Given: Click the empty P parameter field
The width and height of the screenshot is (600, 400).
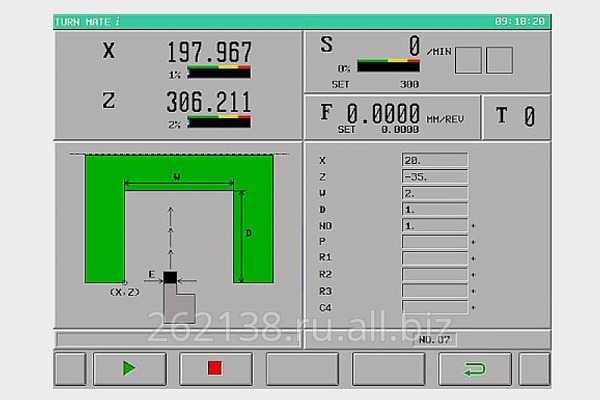Looking at the screenshot, I should [x=434, y=242].
